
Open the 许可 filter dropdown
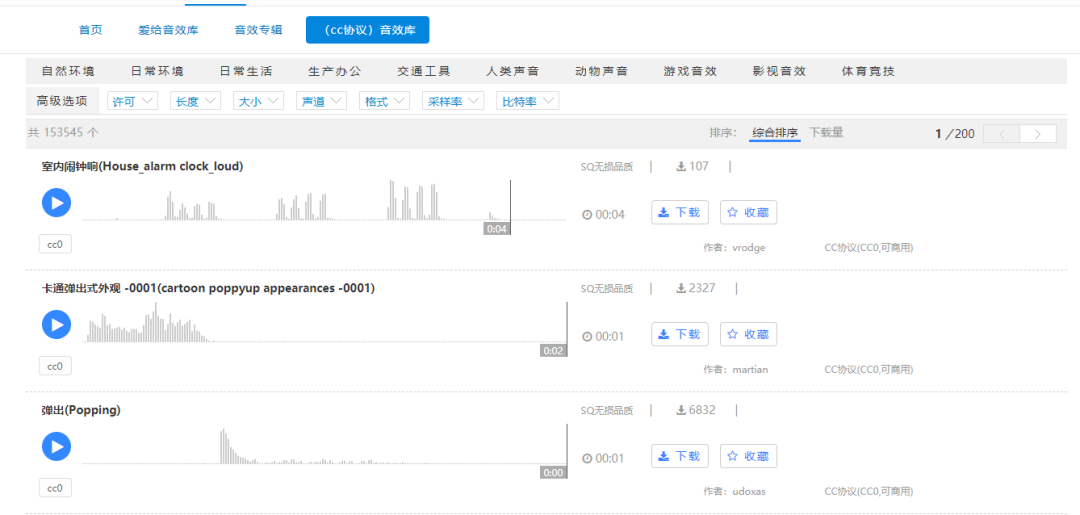pos(133,101)
